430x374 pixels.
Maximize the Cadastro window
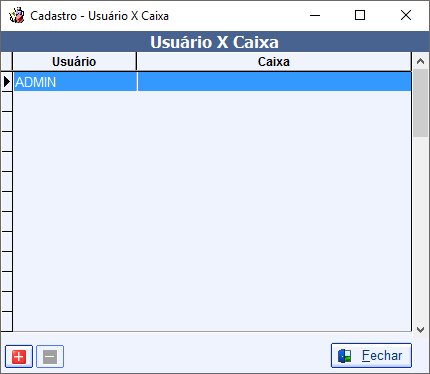coord(360,15)
